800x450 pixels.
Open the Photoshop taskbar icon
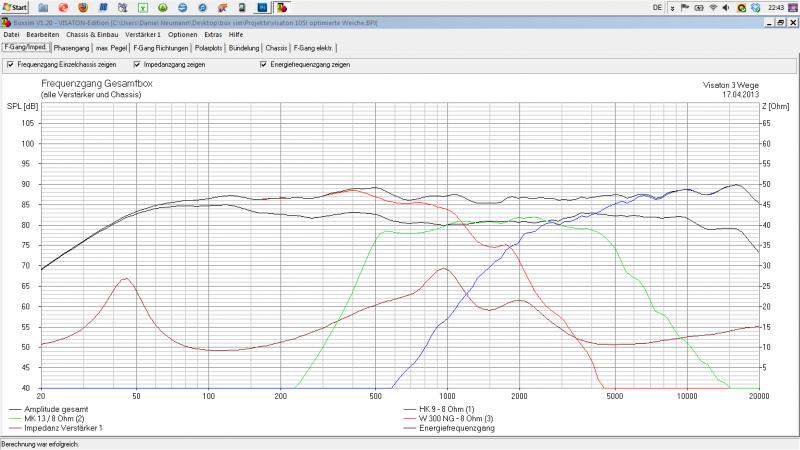[263, 7]
